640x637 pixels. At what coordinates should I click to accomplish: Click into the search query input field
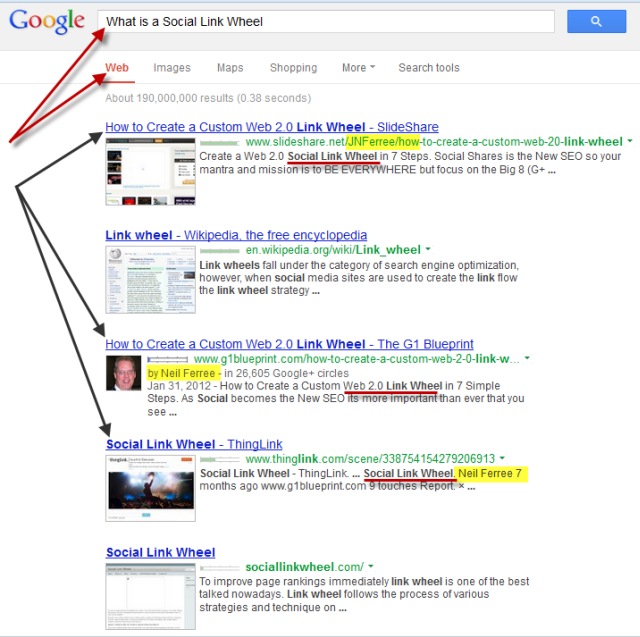tap(326, 22)
